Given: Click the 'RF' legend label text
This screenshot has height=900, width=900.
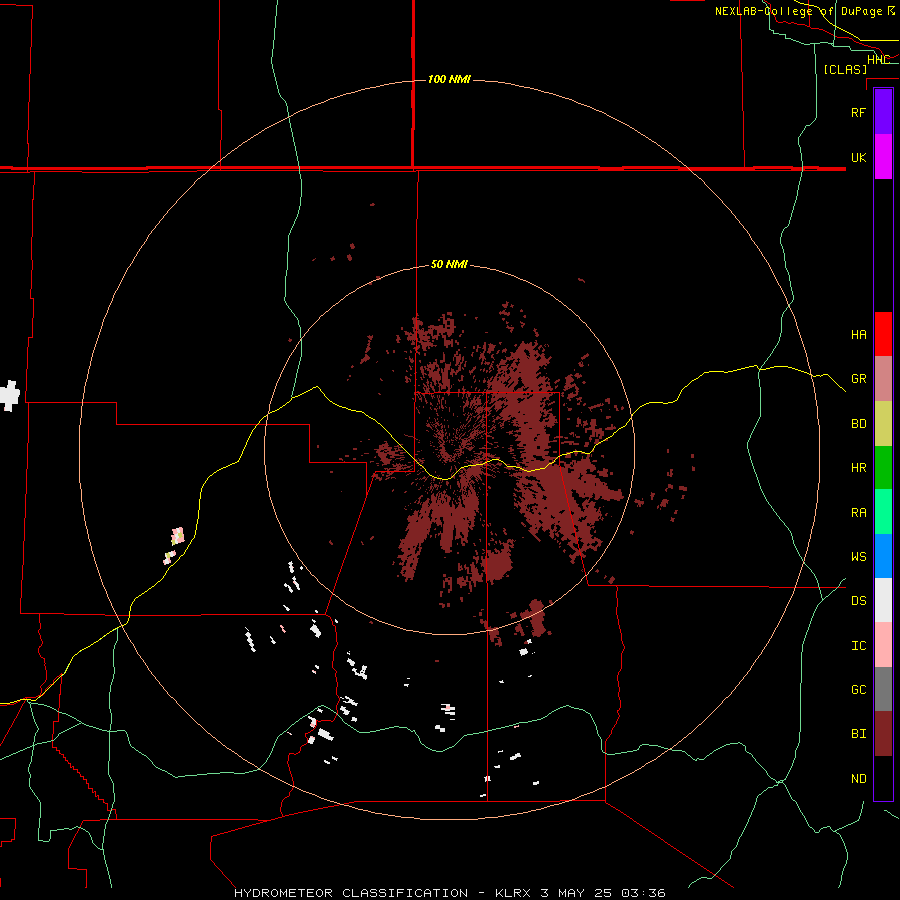Looking at the screenshot, I should point(858,112).
